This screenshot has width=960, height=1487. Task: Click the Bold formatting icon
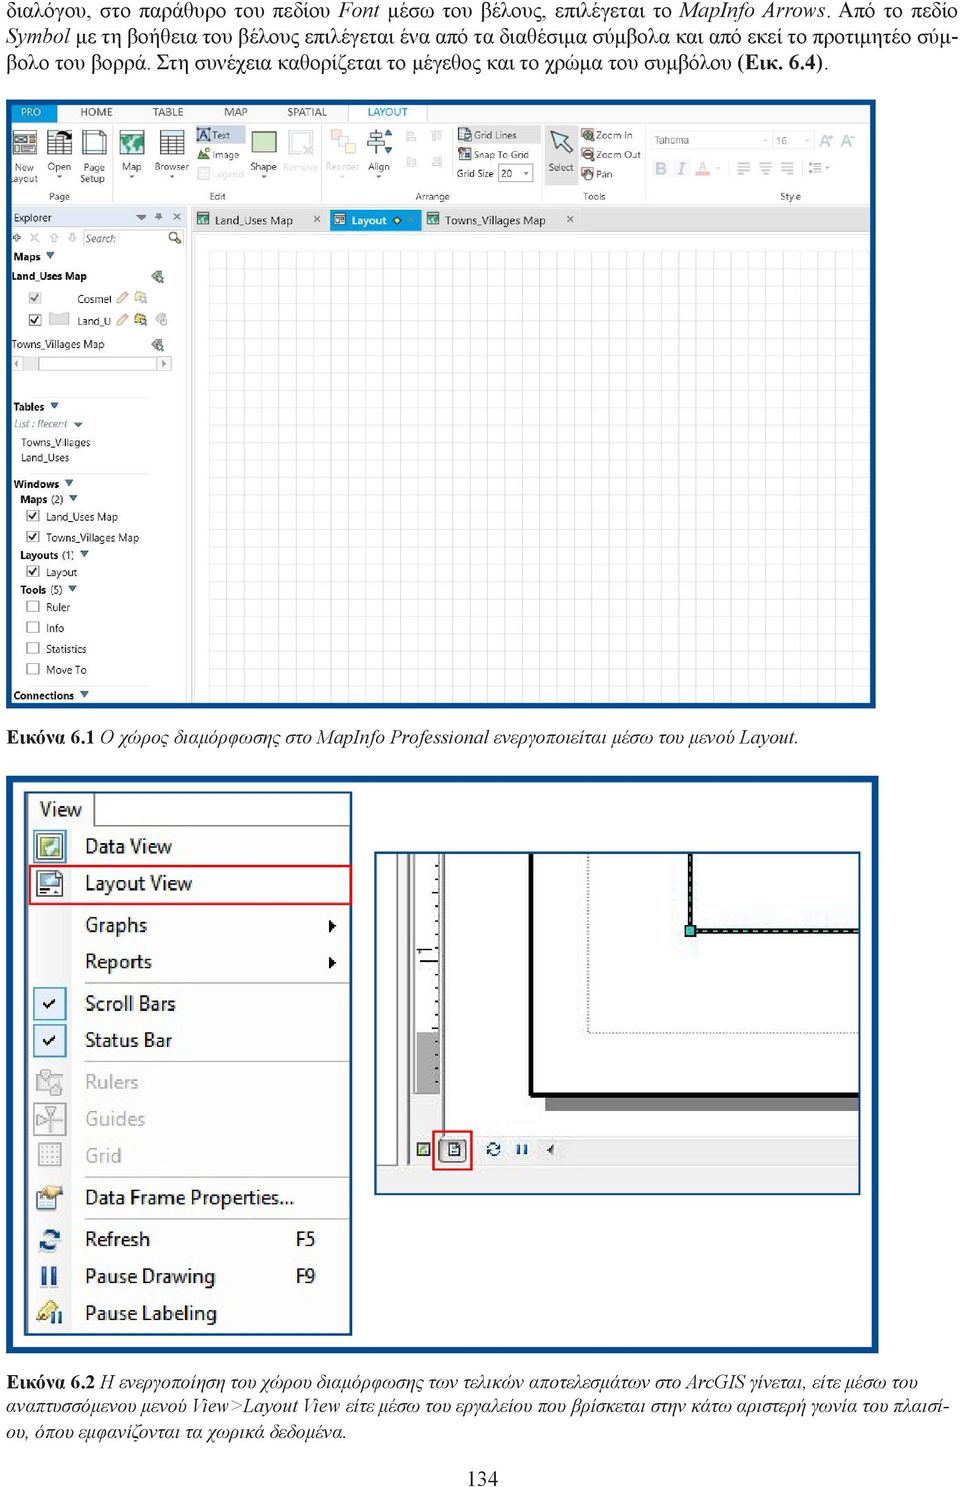click(660, 169)
